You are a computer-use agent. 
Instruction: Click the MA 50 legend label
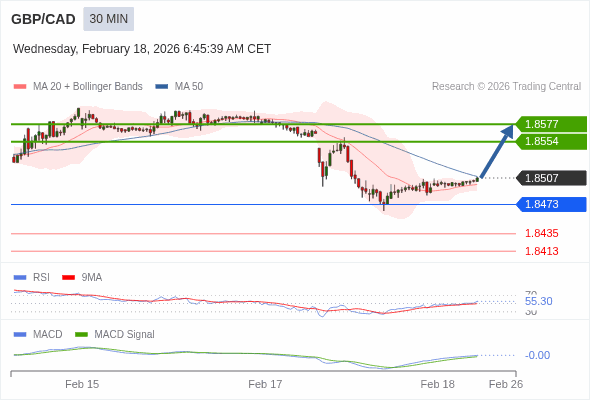pyautogui.click(x=189, y=87)
